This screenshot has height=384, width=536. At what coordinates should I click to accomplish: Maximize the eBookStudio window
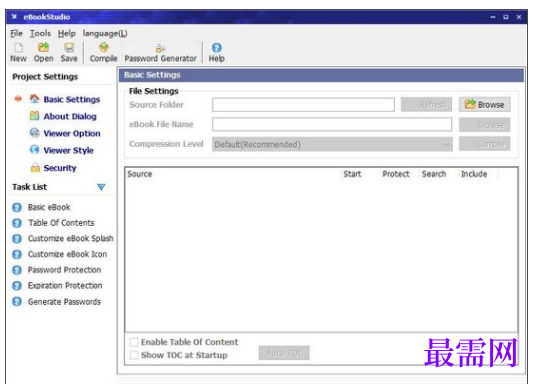[x=506, y=17]
